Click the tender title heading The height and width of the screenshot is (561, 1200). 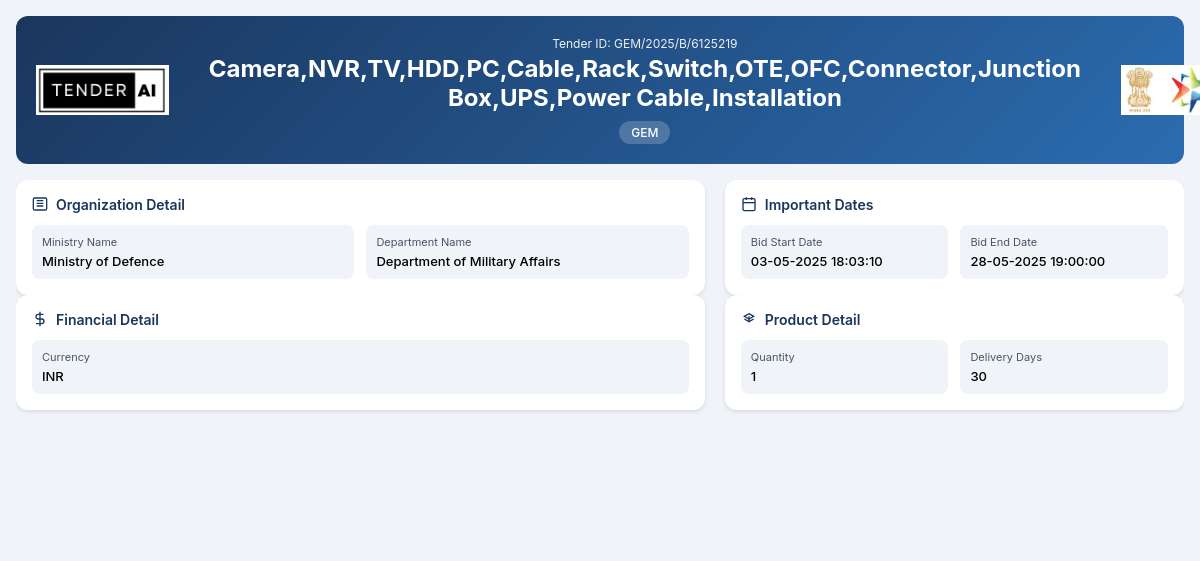pos(645,83)
